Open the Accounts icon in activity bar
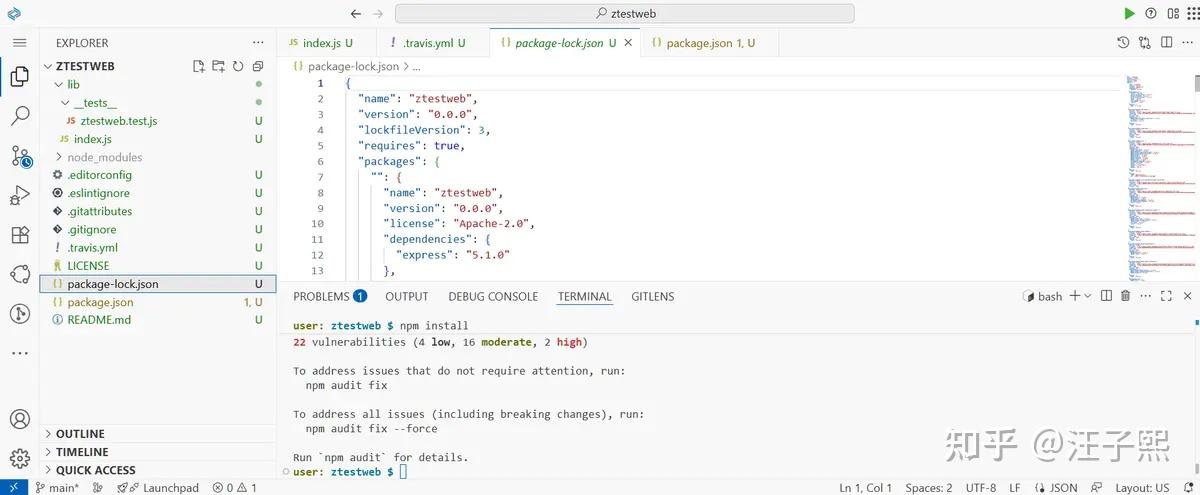The width and height of the screenshot is (1200, 495). (x=19, y=419)
